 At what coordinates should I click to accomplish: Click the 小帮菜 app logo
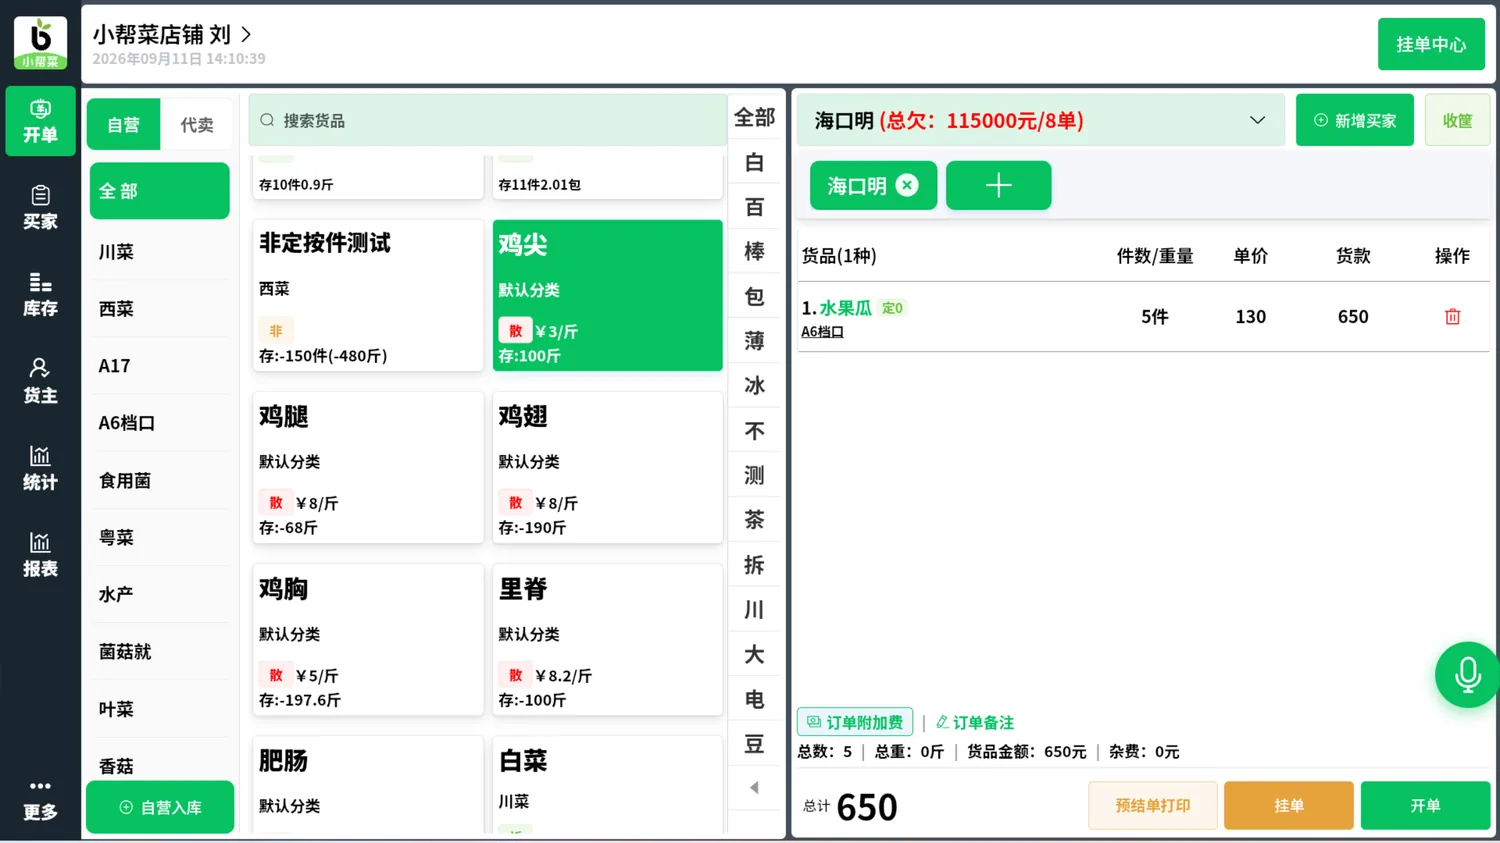click(x=40, y=43)
